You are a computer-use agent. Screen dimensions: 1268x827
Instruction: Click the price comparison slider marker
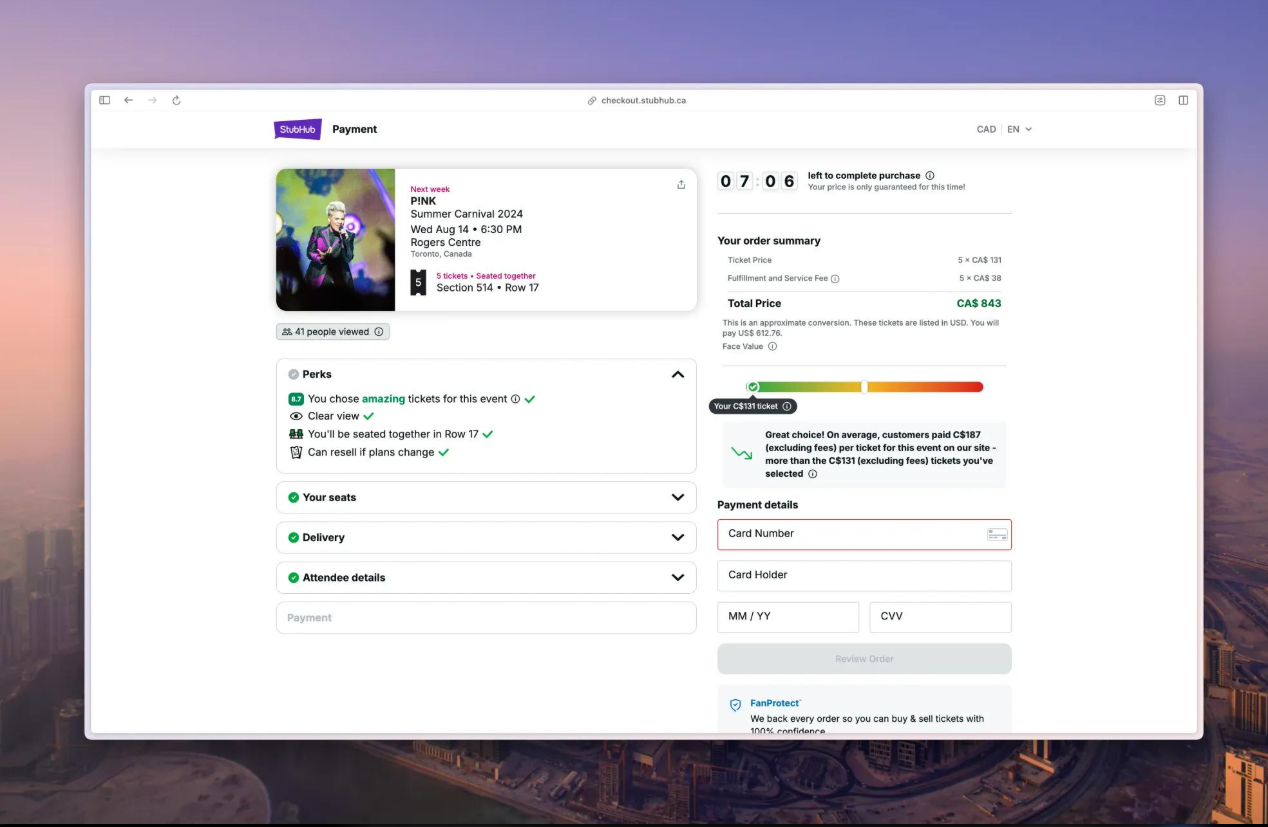(753, 387)
